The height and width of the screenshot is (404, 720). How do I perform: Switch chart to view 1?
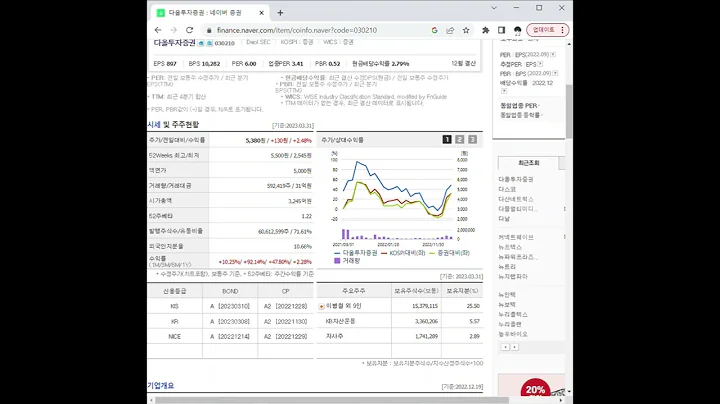tap(447, 140)
